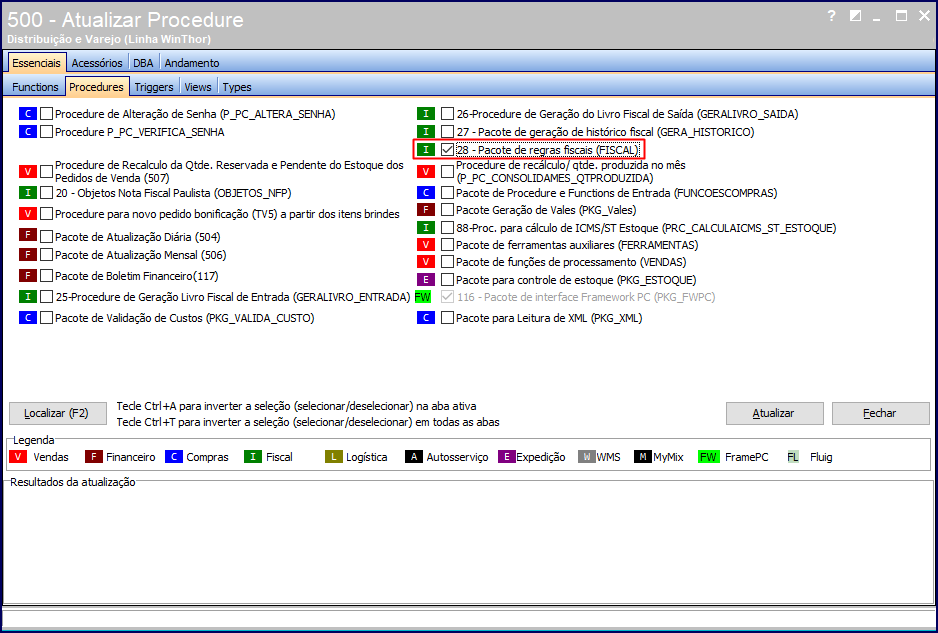The height and width of the screenshot is (633, 938).
Task: Click inside Resultados da atualização area
Action: (x=468, y=544)
